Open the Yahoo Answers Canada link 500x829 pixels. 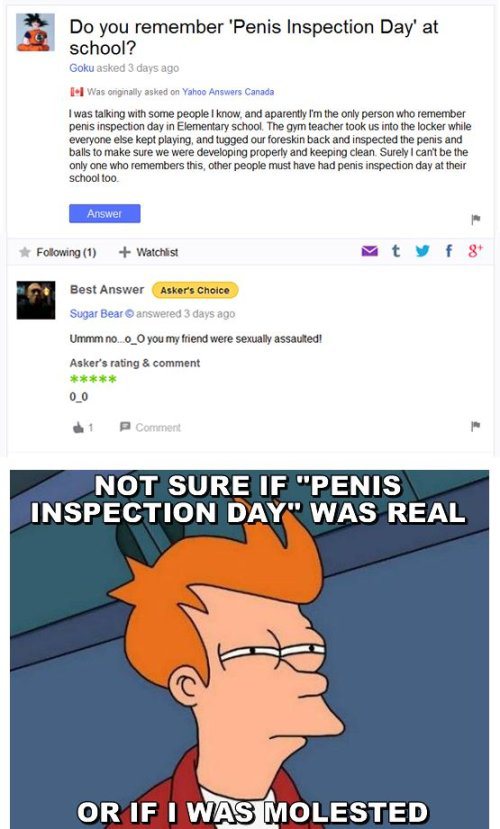[x=228, y=91]
